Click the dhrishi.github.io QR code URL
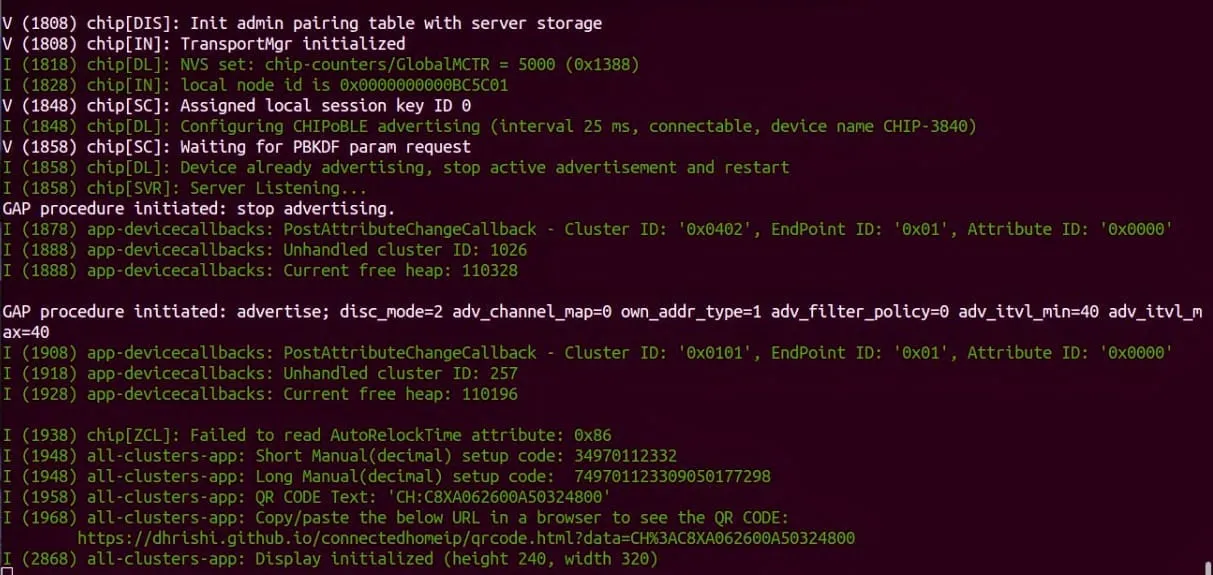The height and width of the screenshot is (575, 1213). [466, 538]
